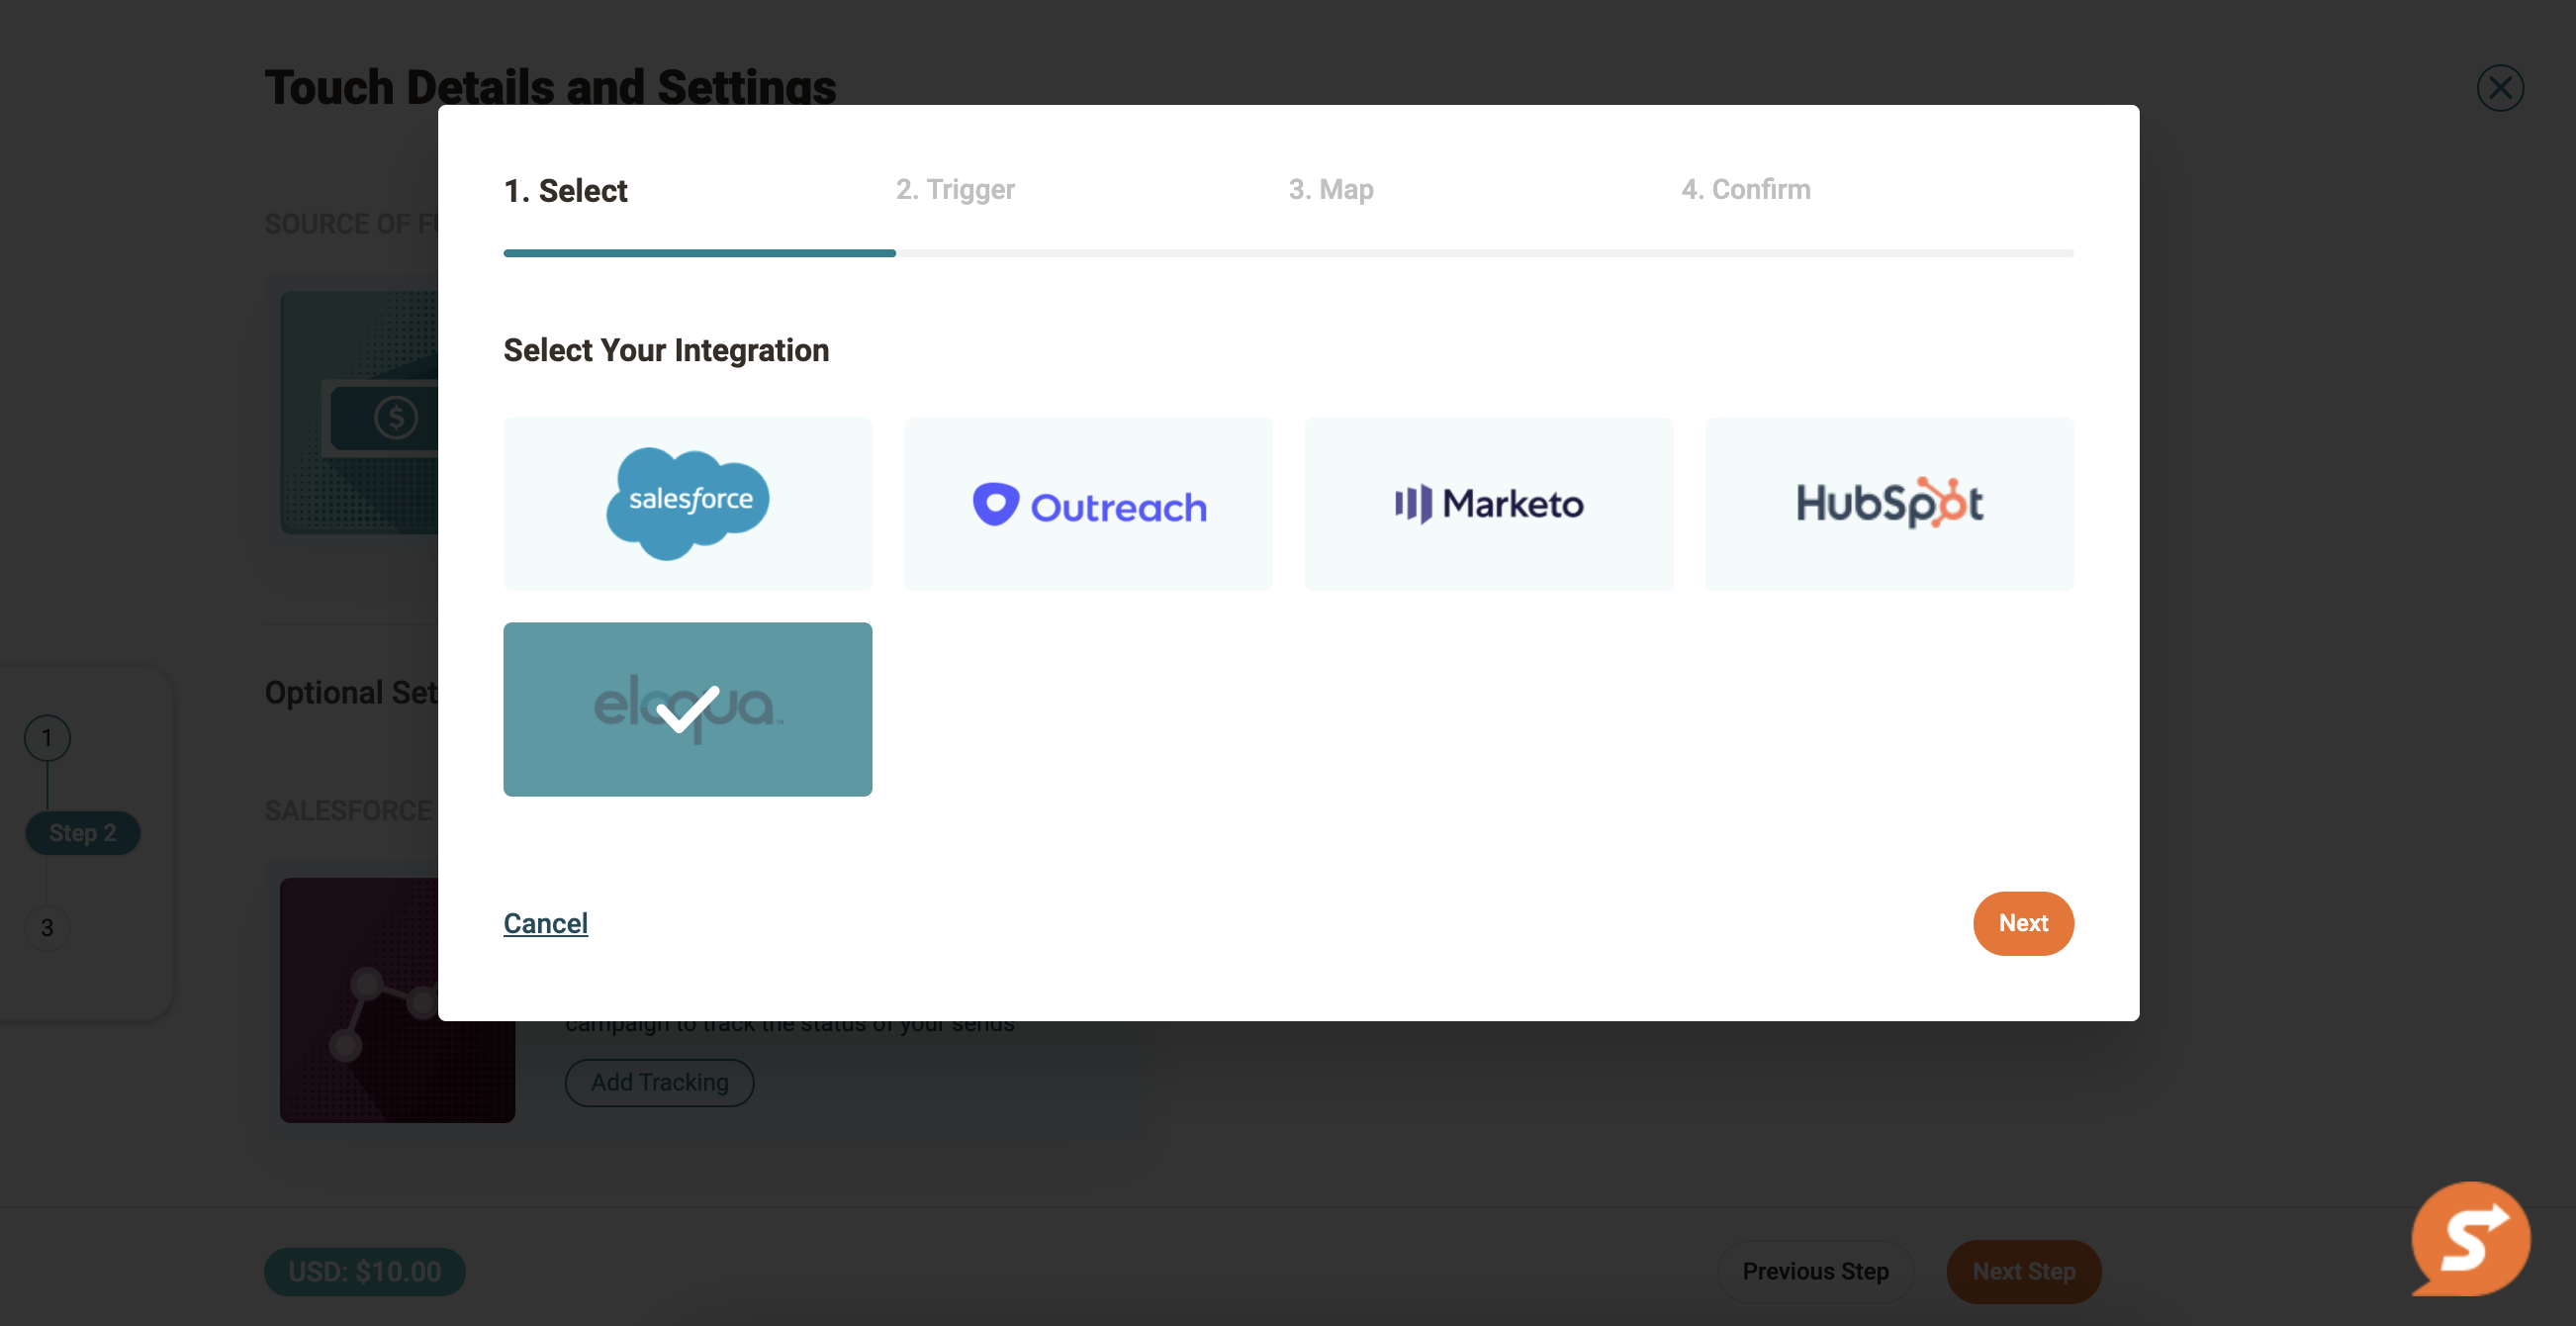
Task: Close the Touch Details page with X
Action: tap(2499, 88)
